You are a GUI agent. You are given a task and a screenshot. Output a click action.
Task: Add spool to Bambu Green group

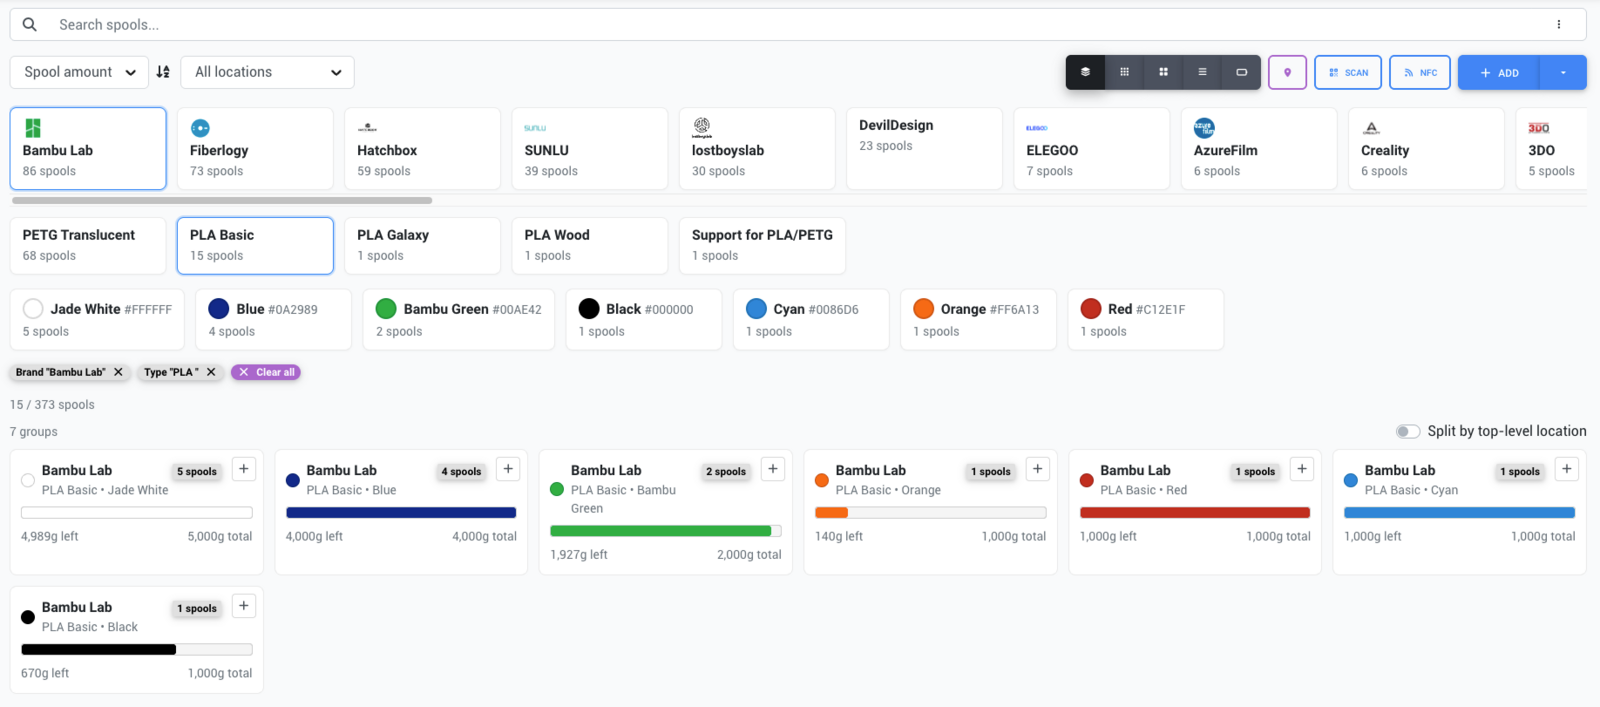click(x=773, y=469)
